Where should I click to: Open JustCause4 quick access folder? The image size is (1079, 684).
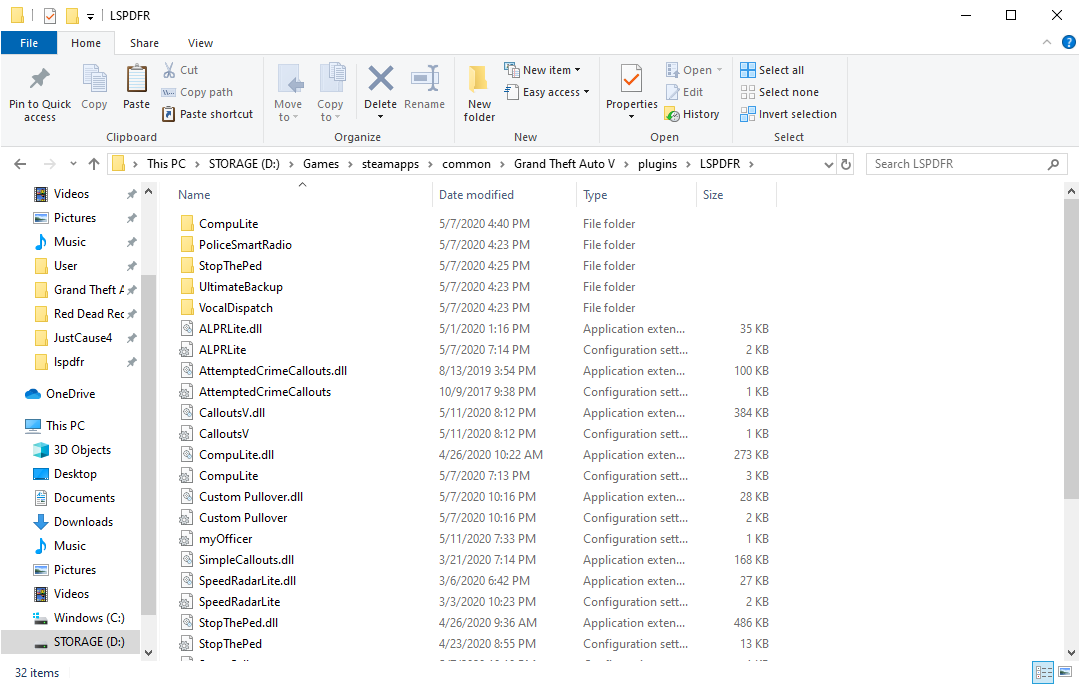(x=83, y=338)
